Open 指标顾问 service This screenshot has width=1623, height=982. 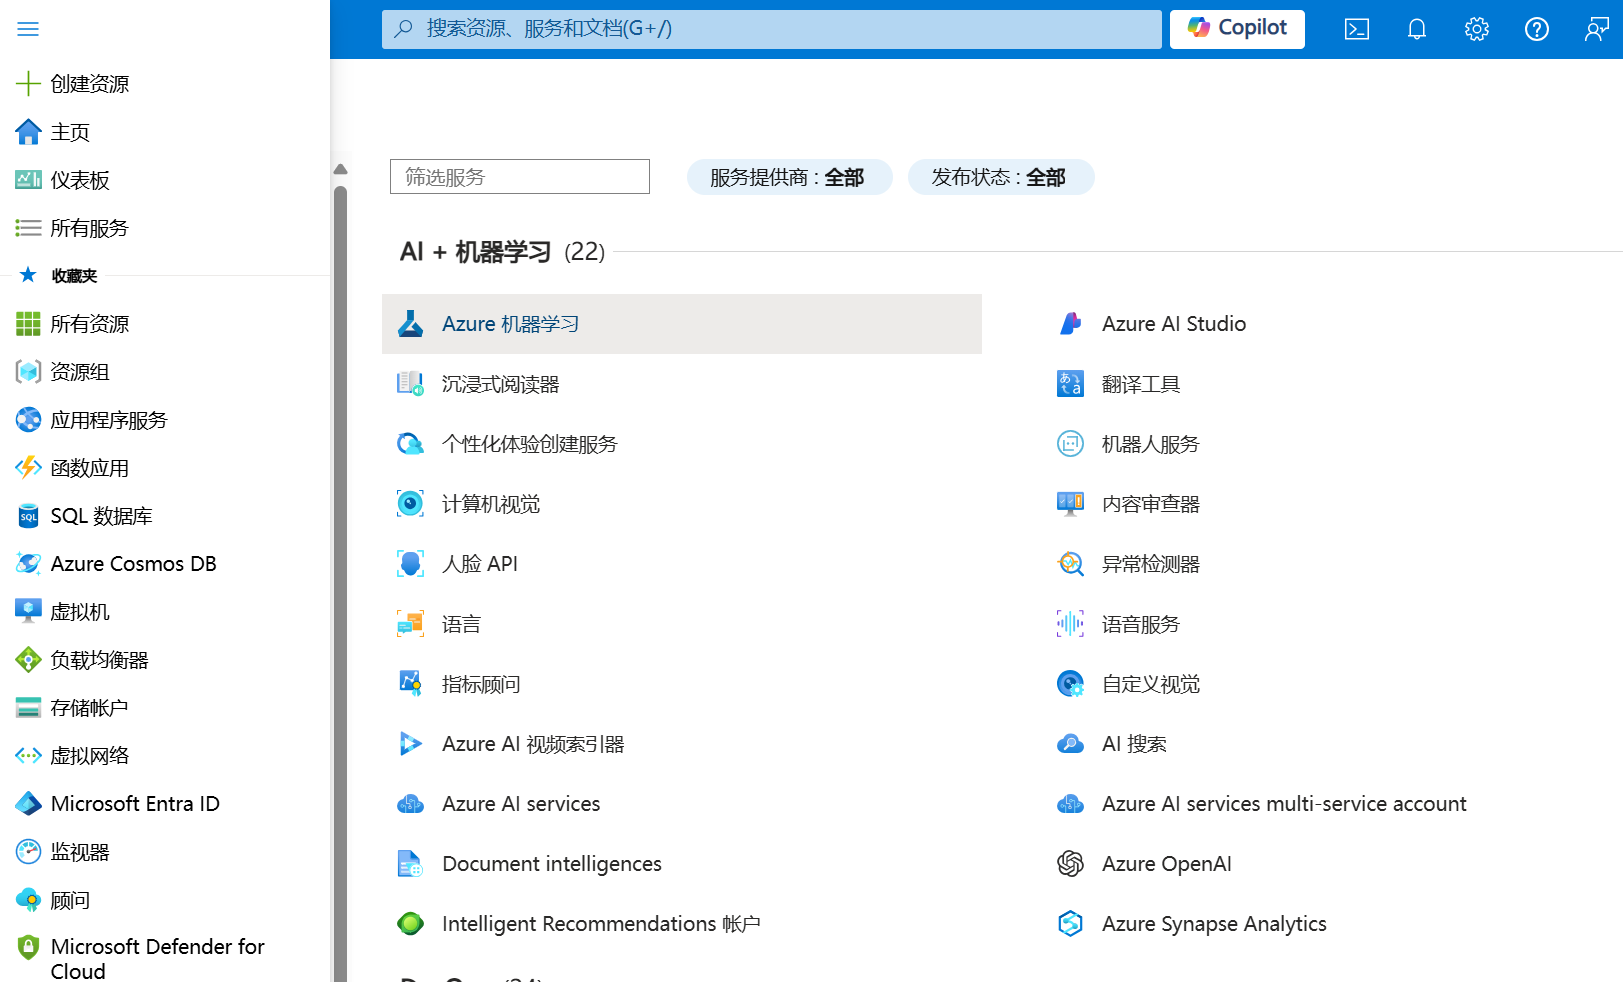[481, 684]
